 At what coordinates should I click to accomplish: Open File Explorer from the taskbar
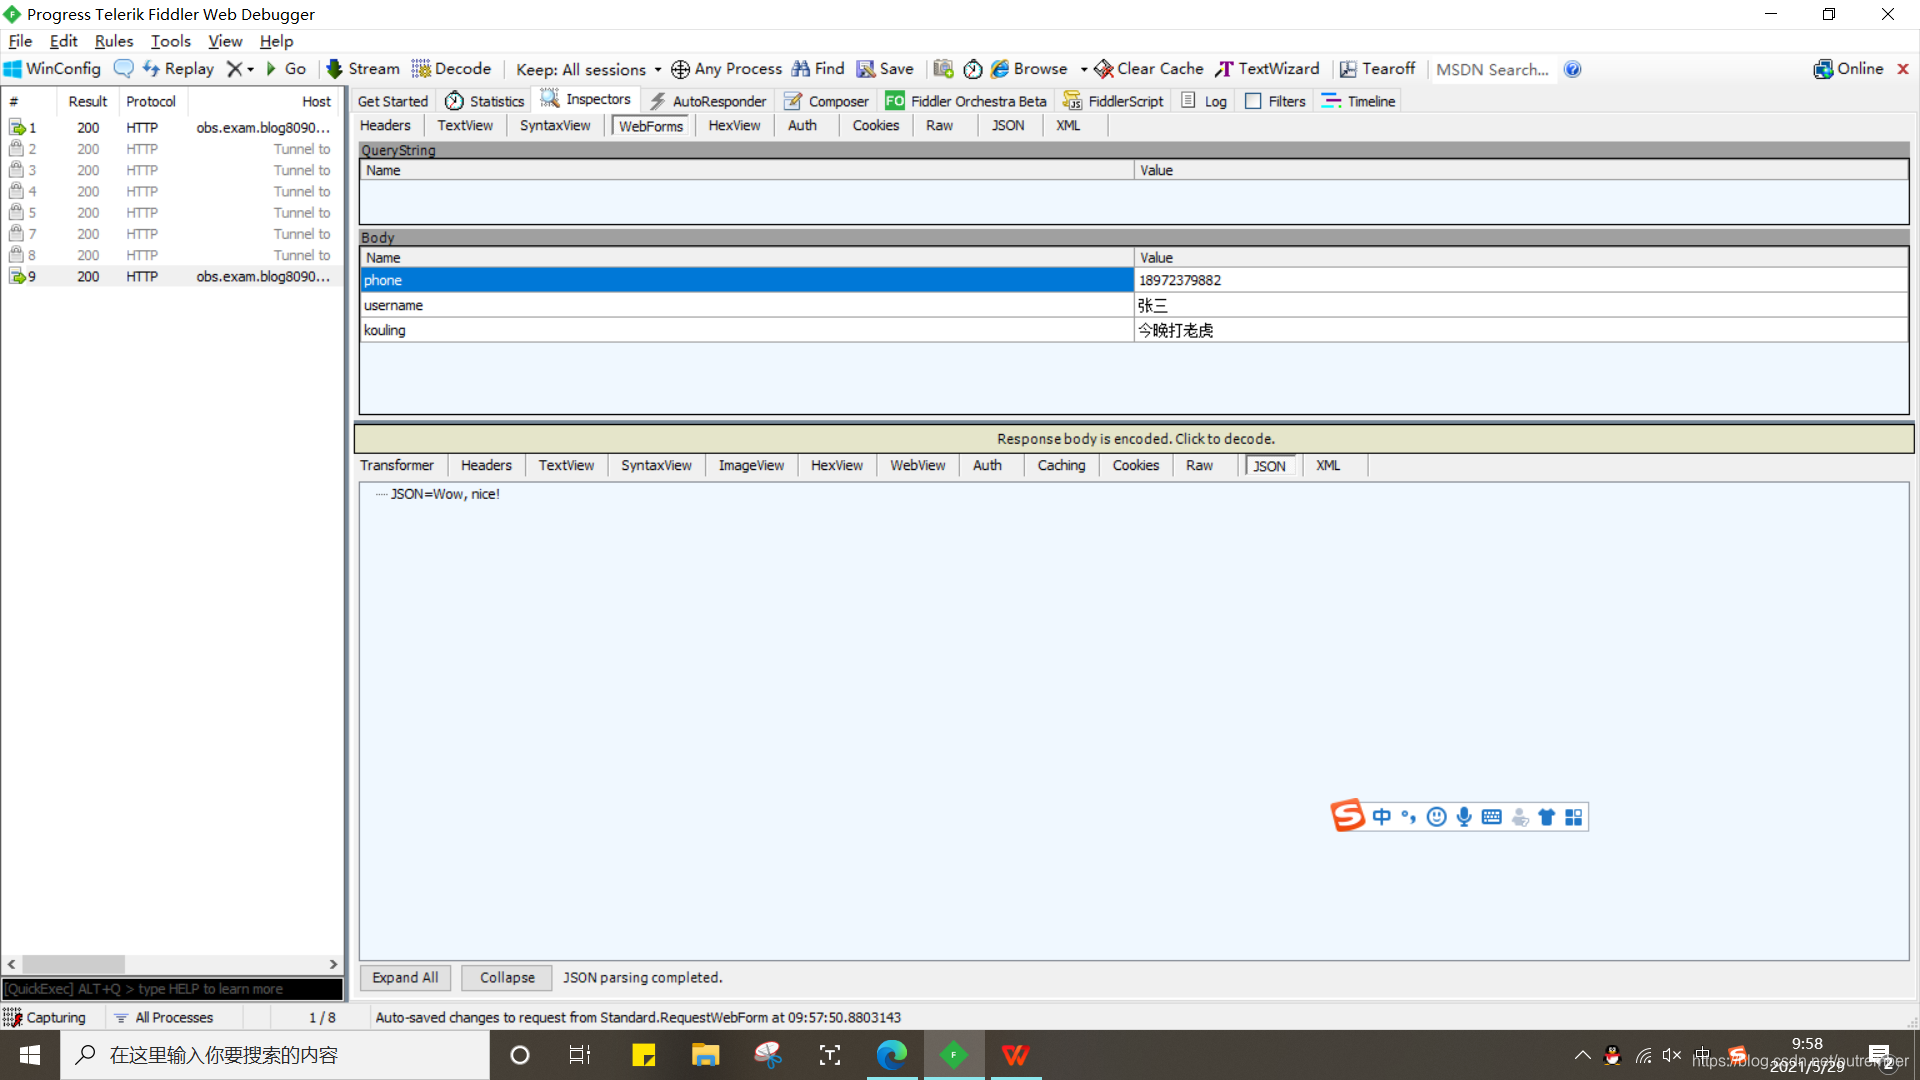coord(705,1055)
